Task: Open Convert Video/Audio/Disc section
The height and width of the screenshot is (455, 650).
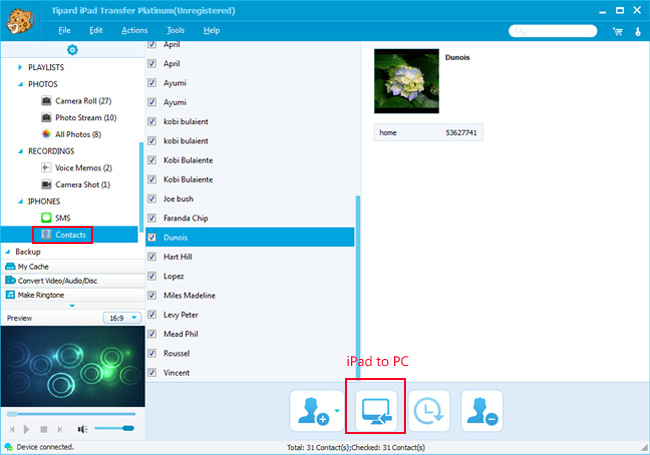Action: 73,281
